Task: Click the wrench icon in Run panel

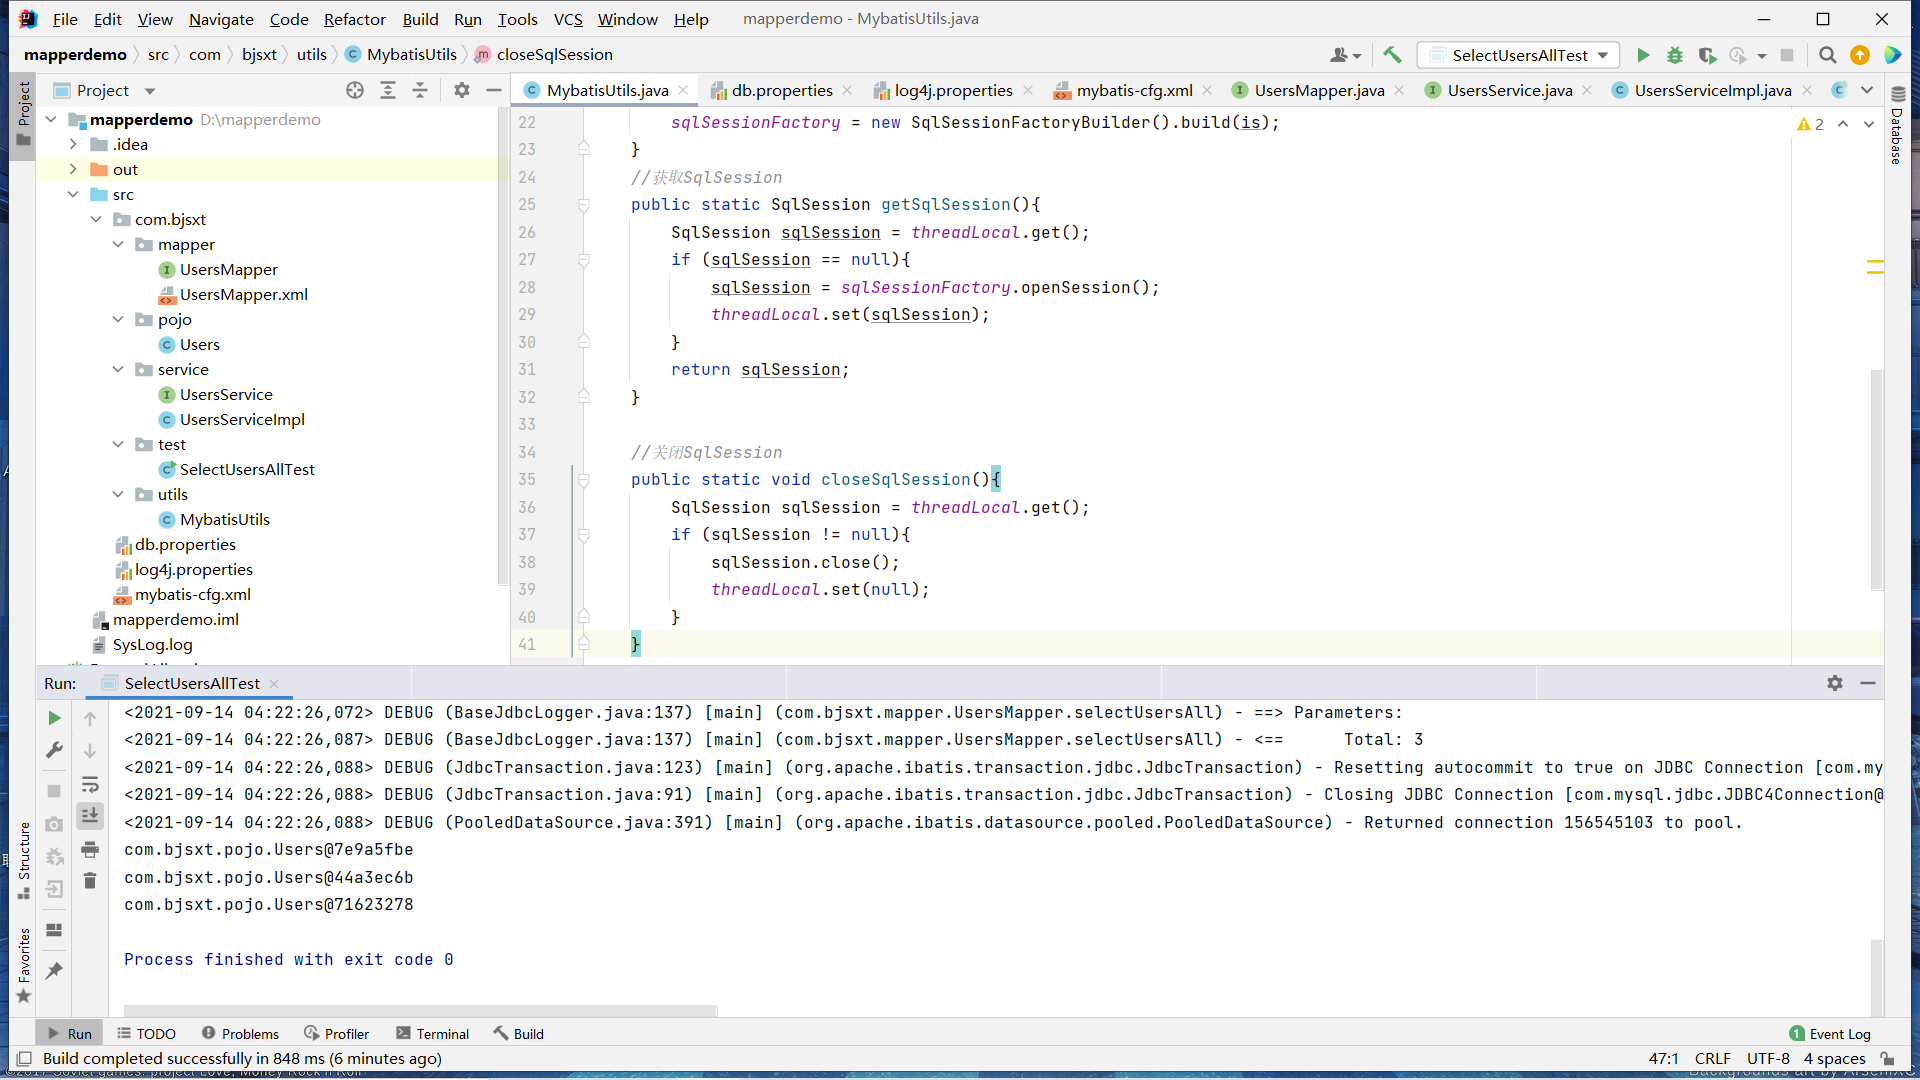Action: [x=54, y=750]
